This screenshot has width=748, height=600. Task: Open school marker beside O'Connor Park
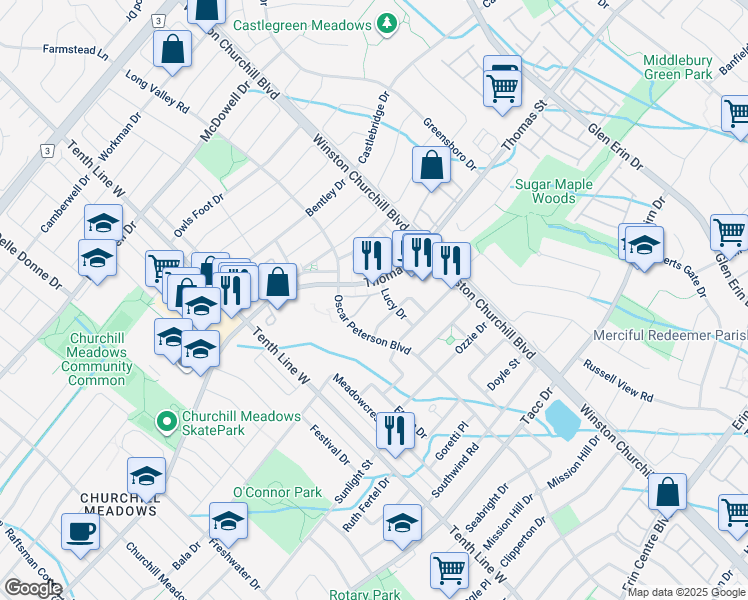[229, 523]
